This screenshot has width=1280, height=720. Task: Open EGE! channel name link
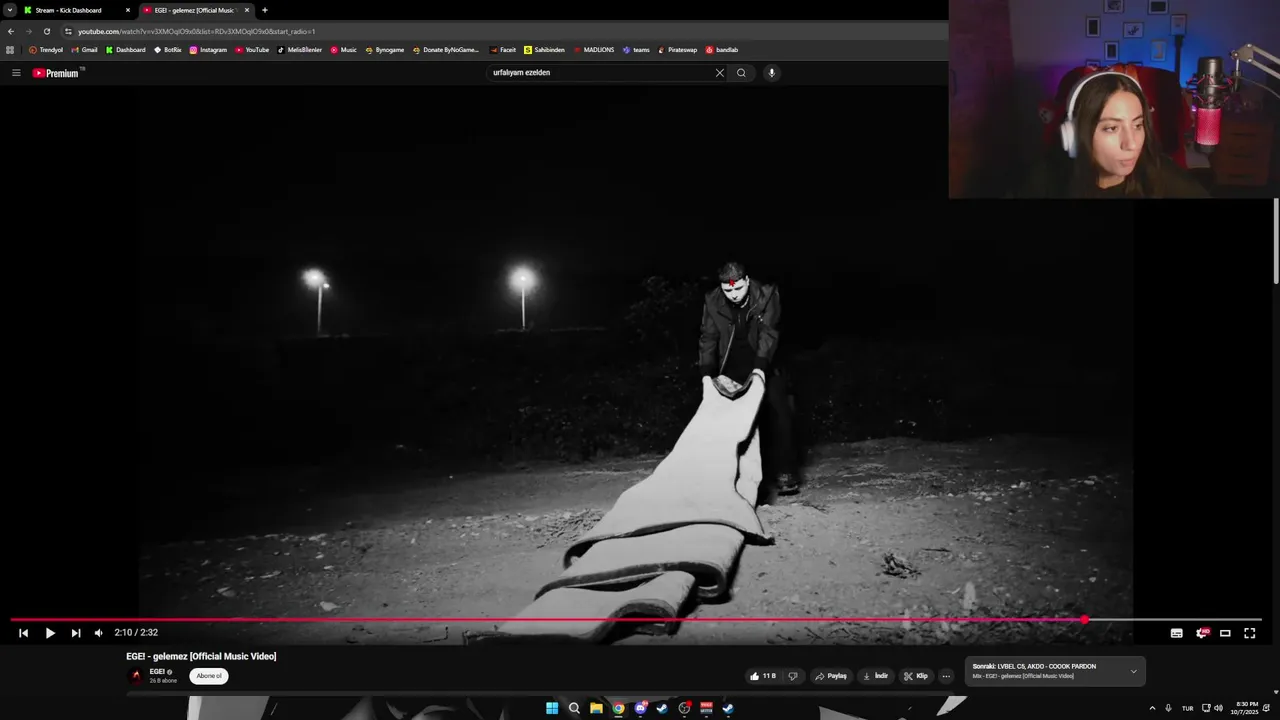(x=157, y=672)
